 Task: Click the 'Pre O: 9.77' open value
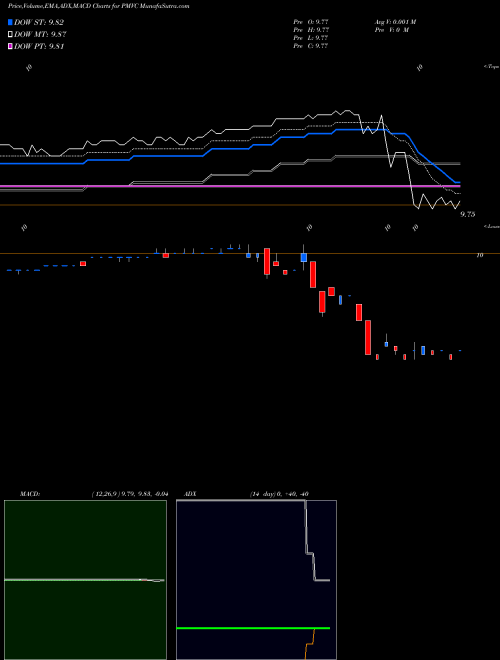tap(311, 22)
